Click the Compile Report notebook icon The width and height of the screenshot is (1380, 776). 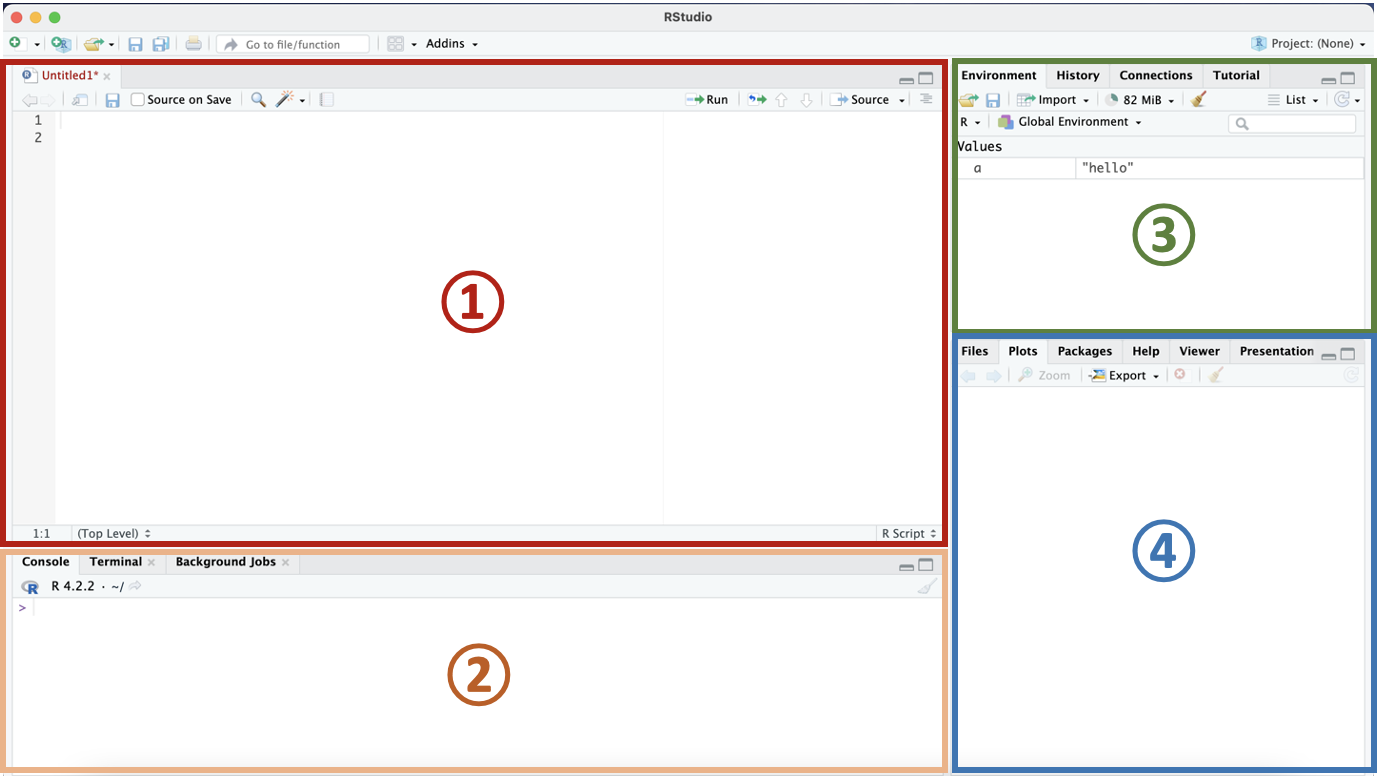point(327,100)
